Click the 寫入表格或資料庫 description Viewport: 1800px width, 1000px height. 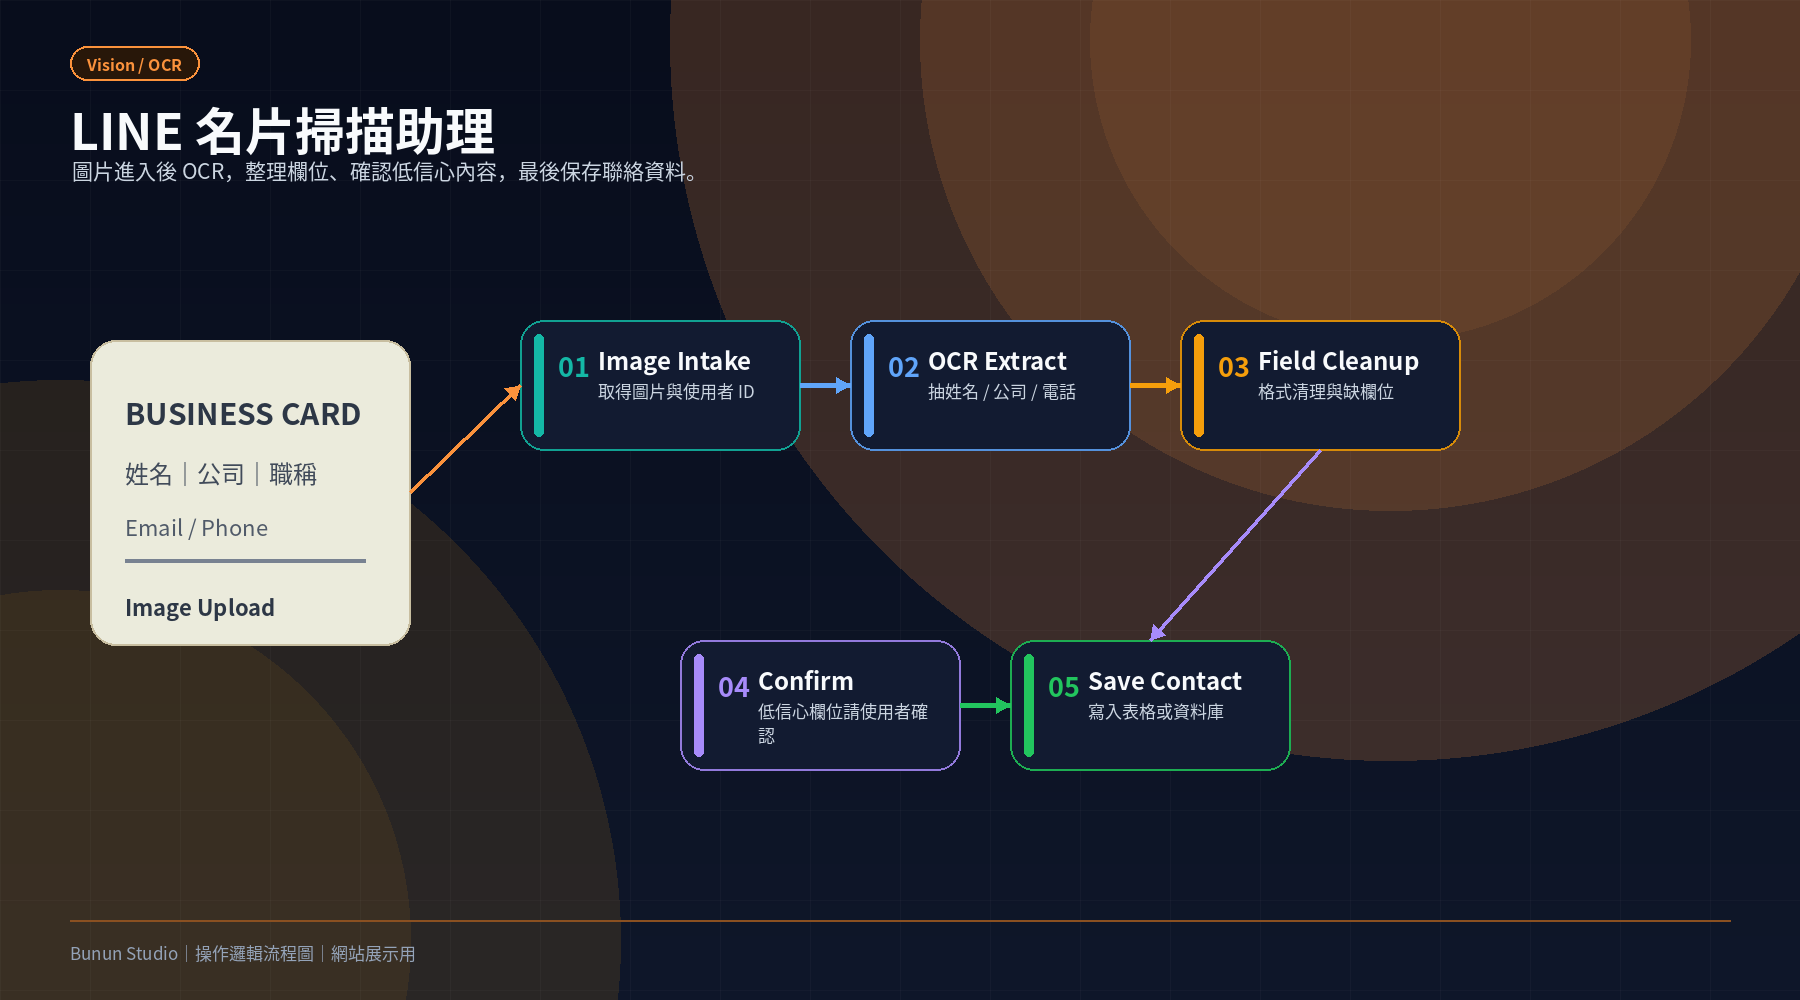[x=1156, y=712]
